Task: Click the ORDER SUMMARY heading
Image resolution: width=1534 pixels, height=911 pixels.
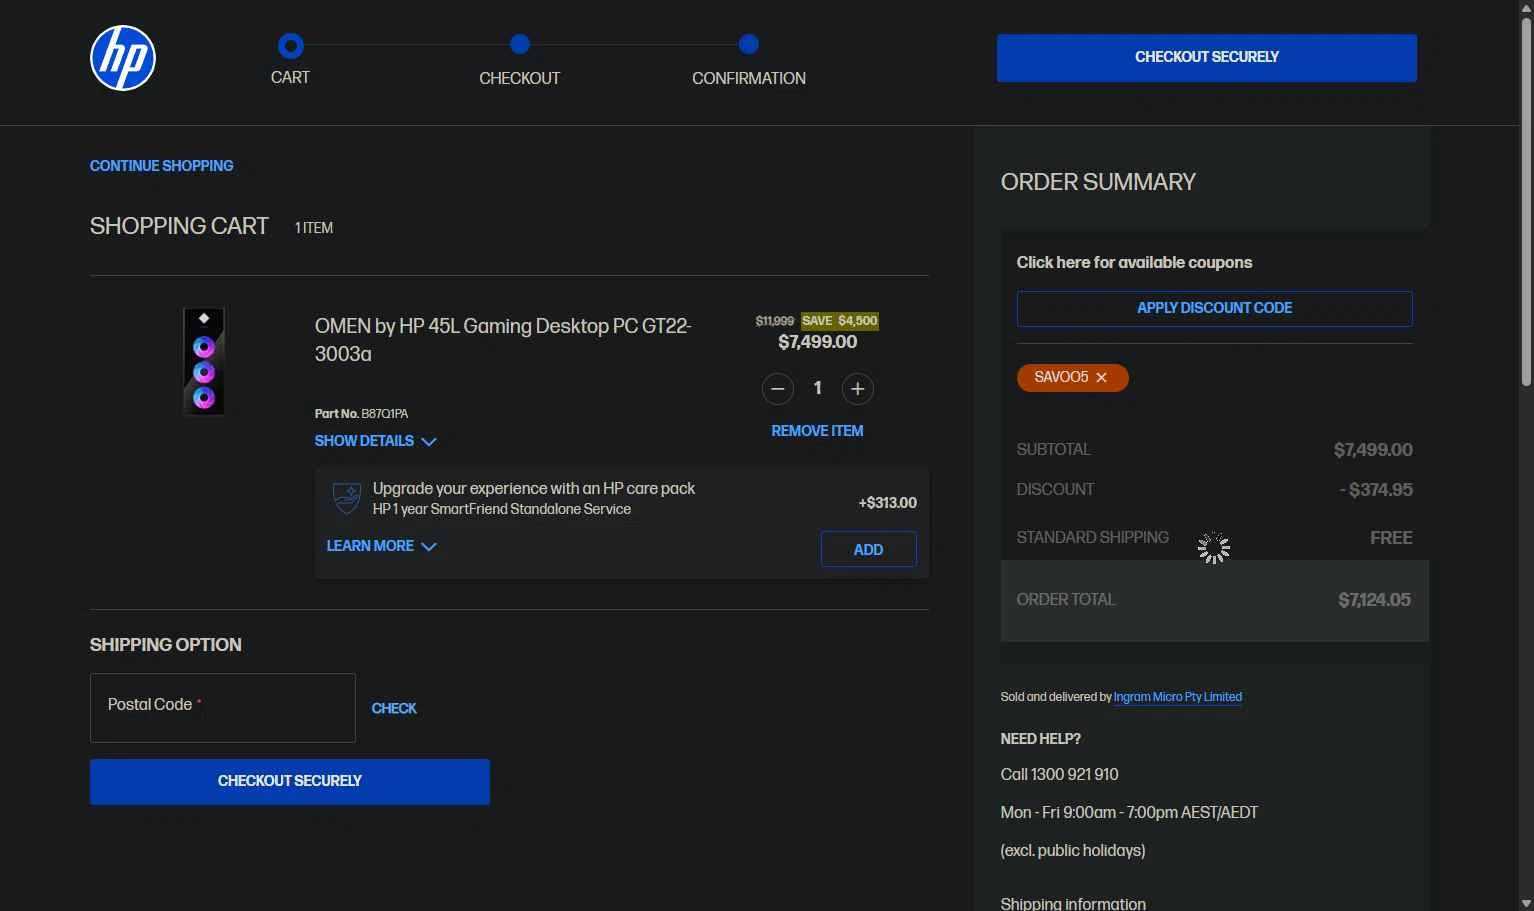Action: (1098, 182)
